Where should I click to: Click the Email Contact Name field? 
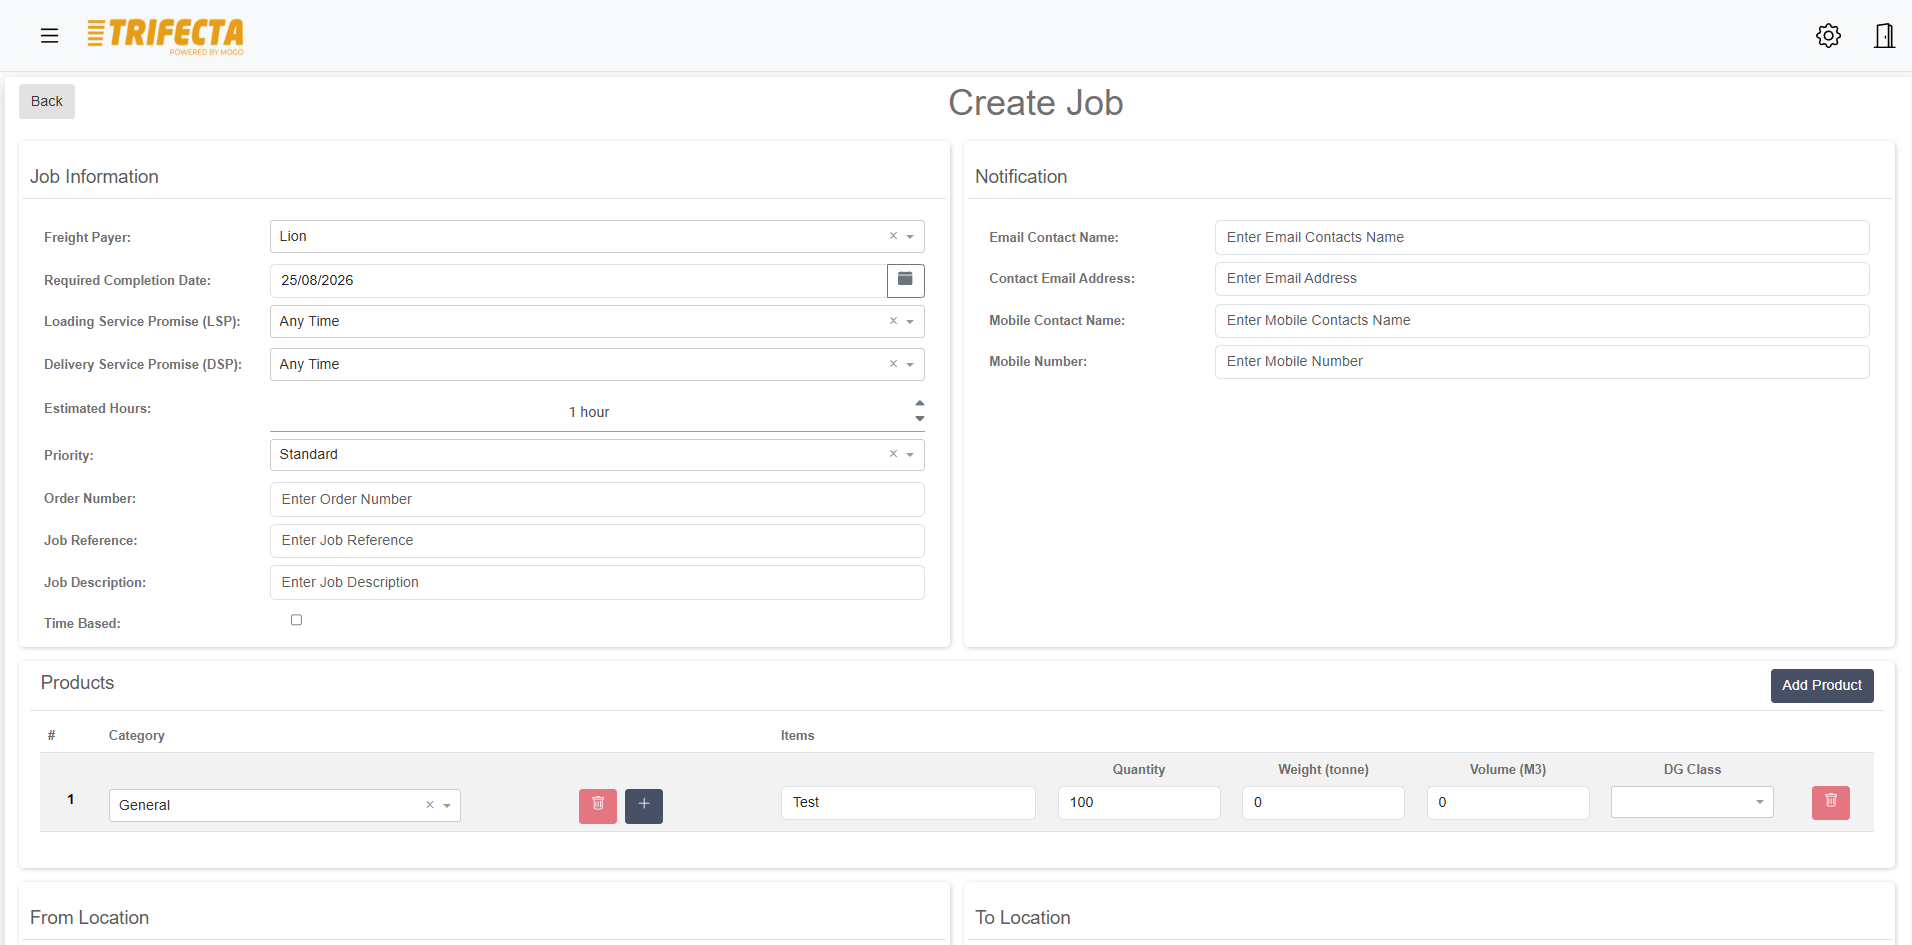click(x=1542, y=237)
